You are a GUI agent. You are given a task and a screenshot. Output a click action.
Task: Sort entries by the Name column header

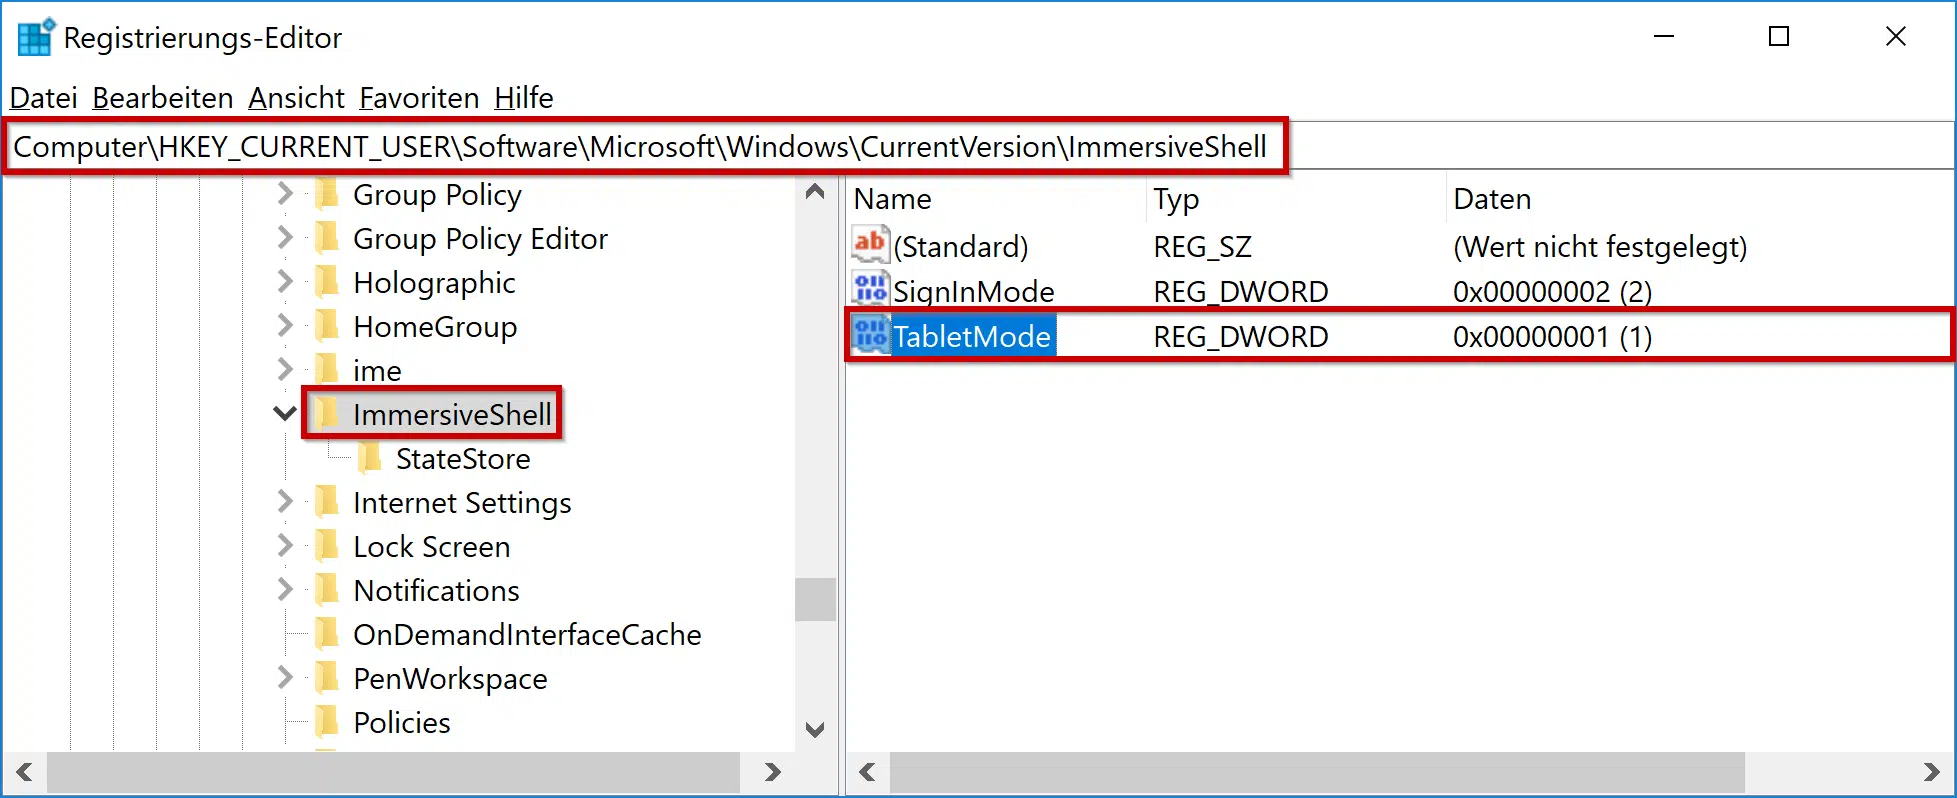click(892, 199)
